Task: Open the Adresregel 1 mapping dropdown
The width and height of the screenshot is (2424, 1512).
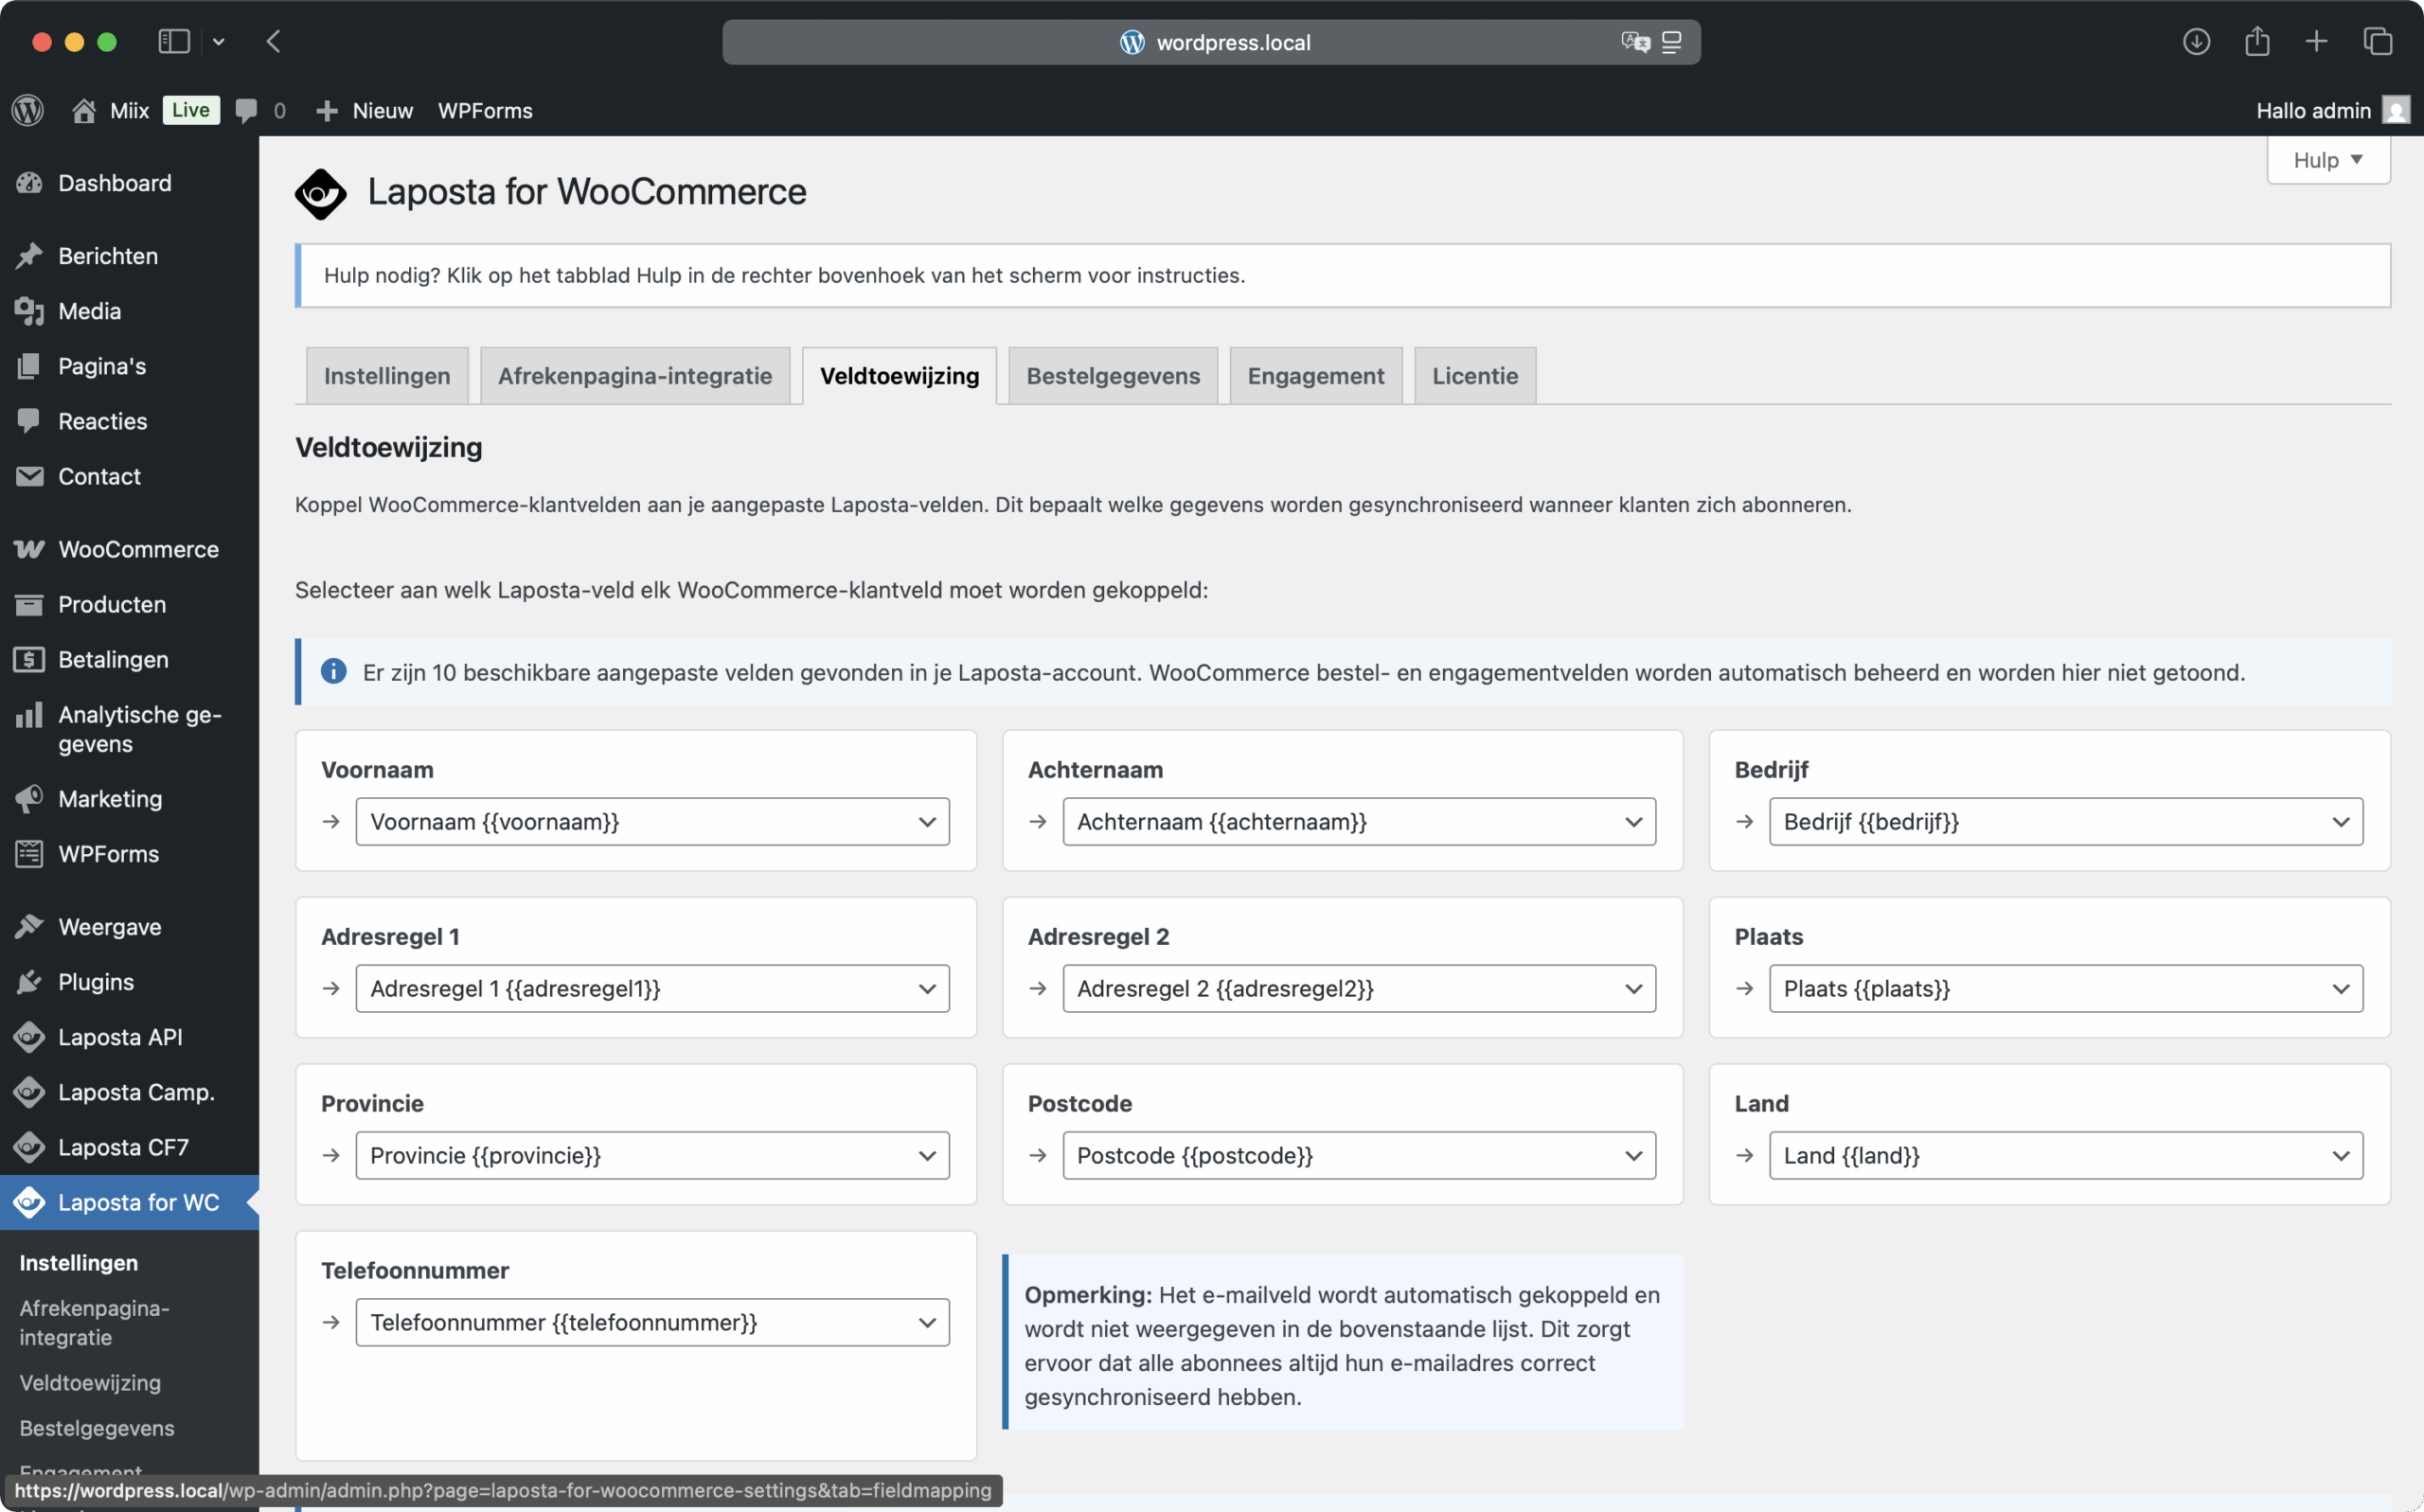Action: (x=652, y=988)
